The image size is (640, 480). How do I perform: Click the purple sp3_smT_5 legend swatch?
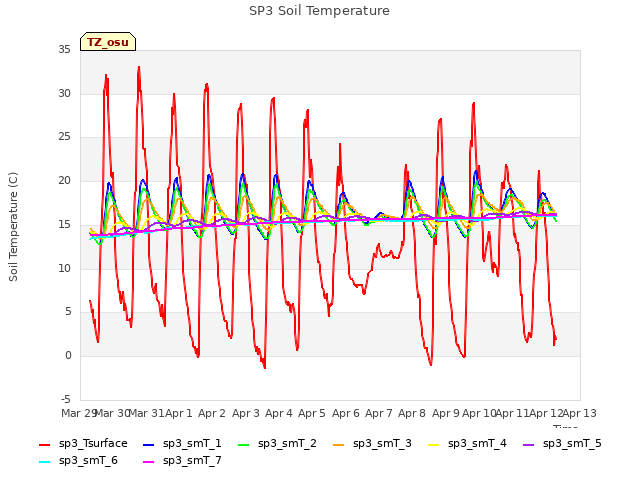coord(529,444)
